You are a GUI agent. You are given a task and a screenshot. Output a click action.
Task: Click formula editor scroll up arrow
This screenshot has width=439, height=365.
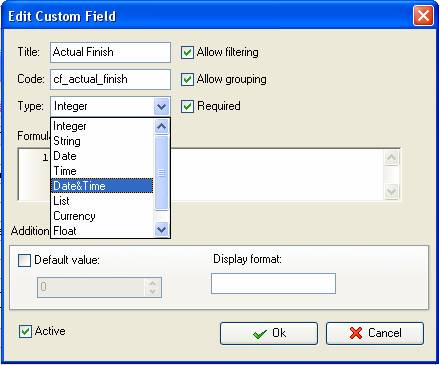[x=391, y=157]
